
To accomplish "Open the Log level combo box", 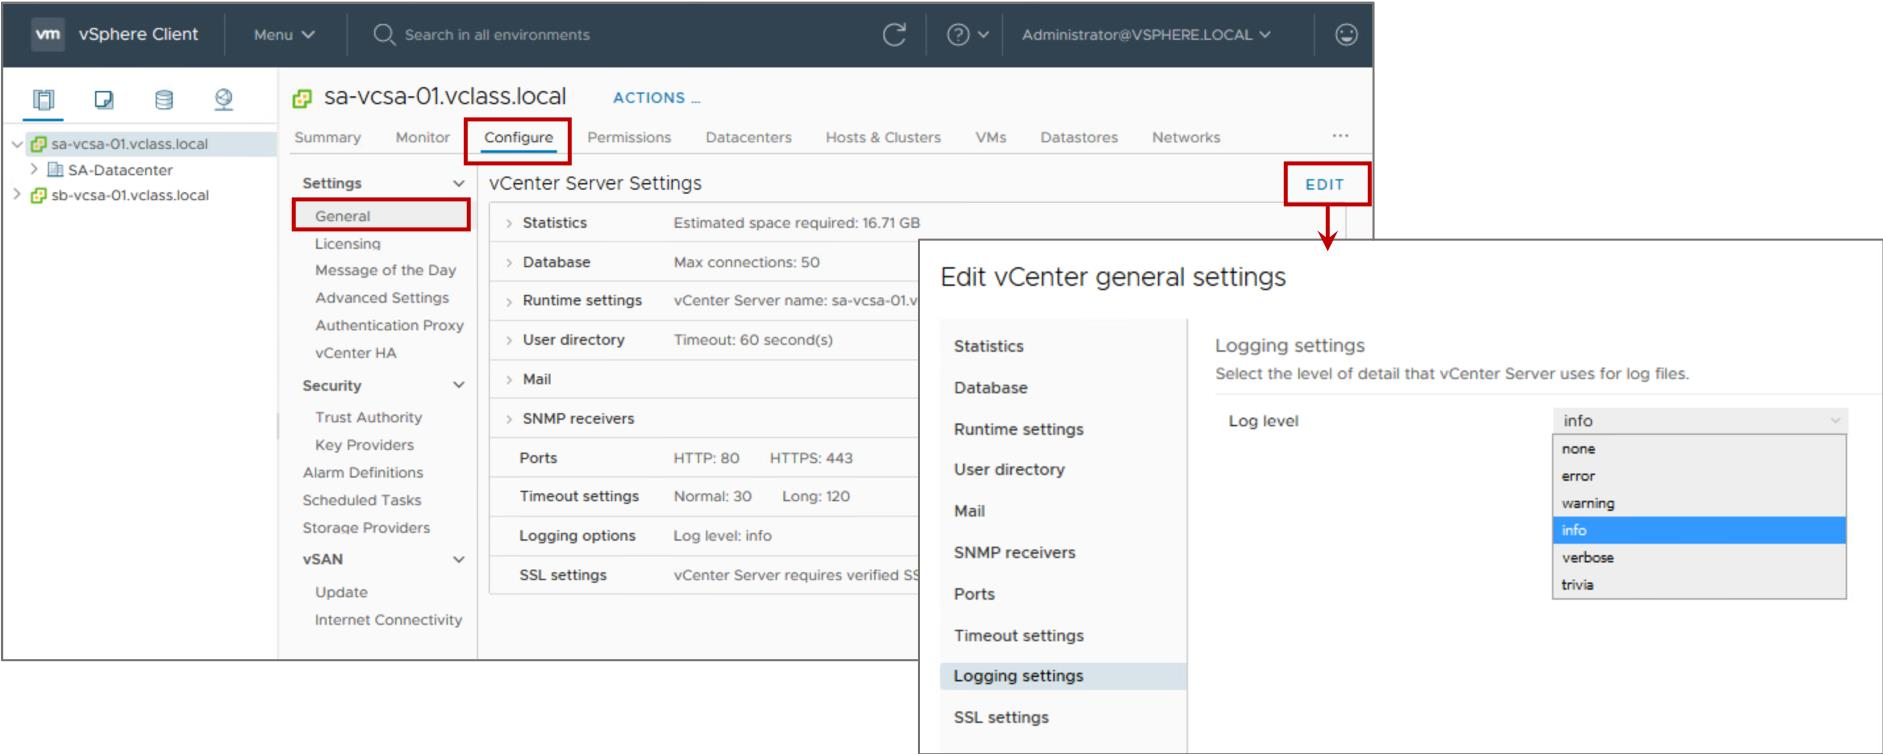I will [1700, 421].
